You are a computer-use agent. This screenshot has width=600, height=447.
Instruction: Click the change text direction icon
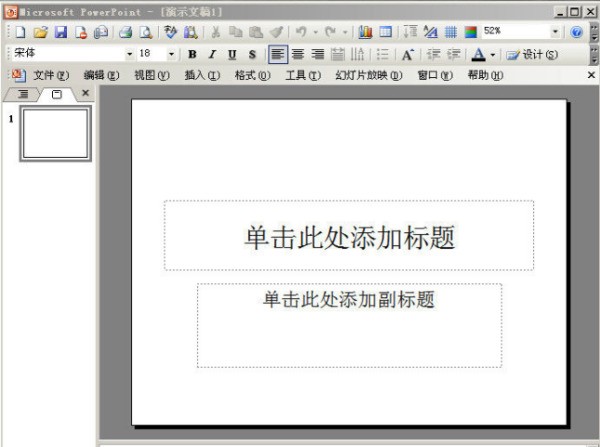(x=357, y=54)
